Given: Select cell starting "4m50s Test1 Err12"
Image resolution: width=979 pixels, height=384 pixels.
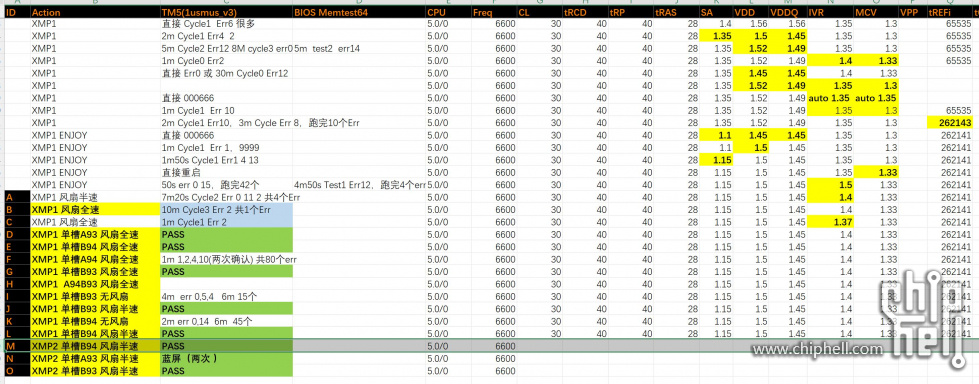Looking at the screenshot, I should 358,185.
